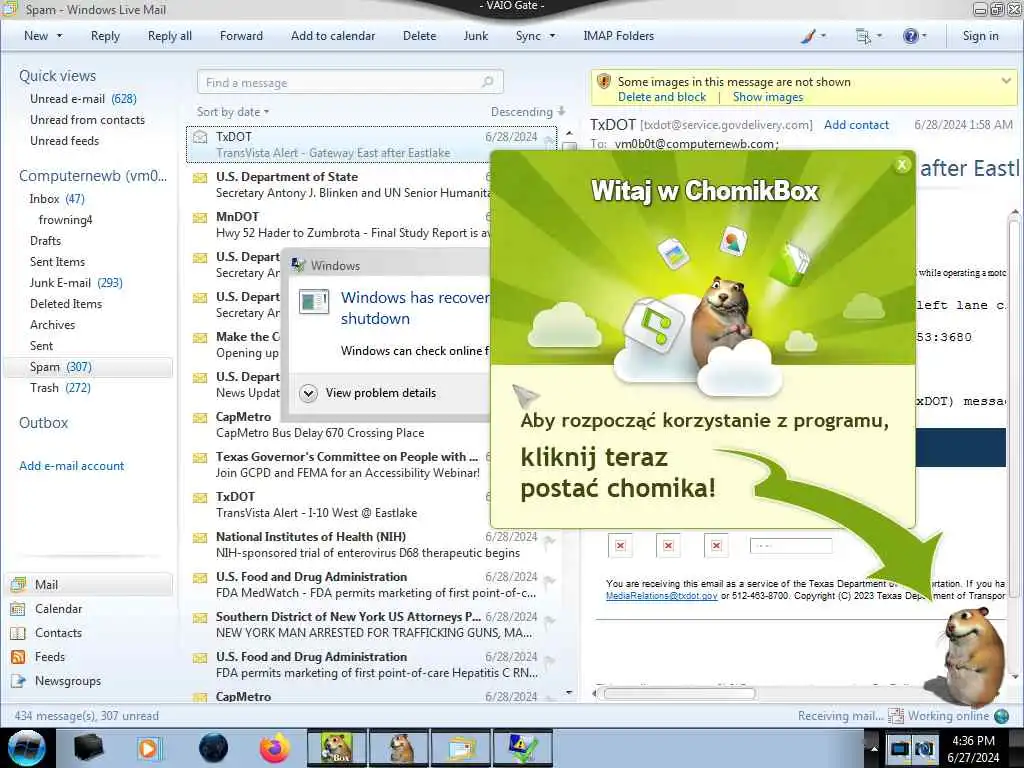Click the search magnifier icon

488,82
